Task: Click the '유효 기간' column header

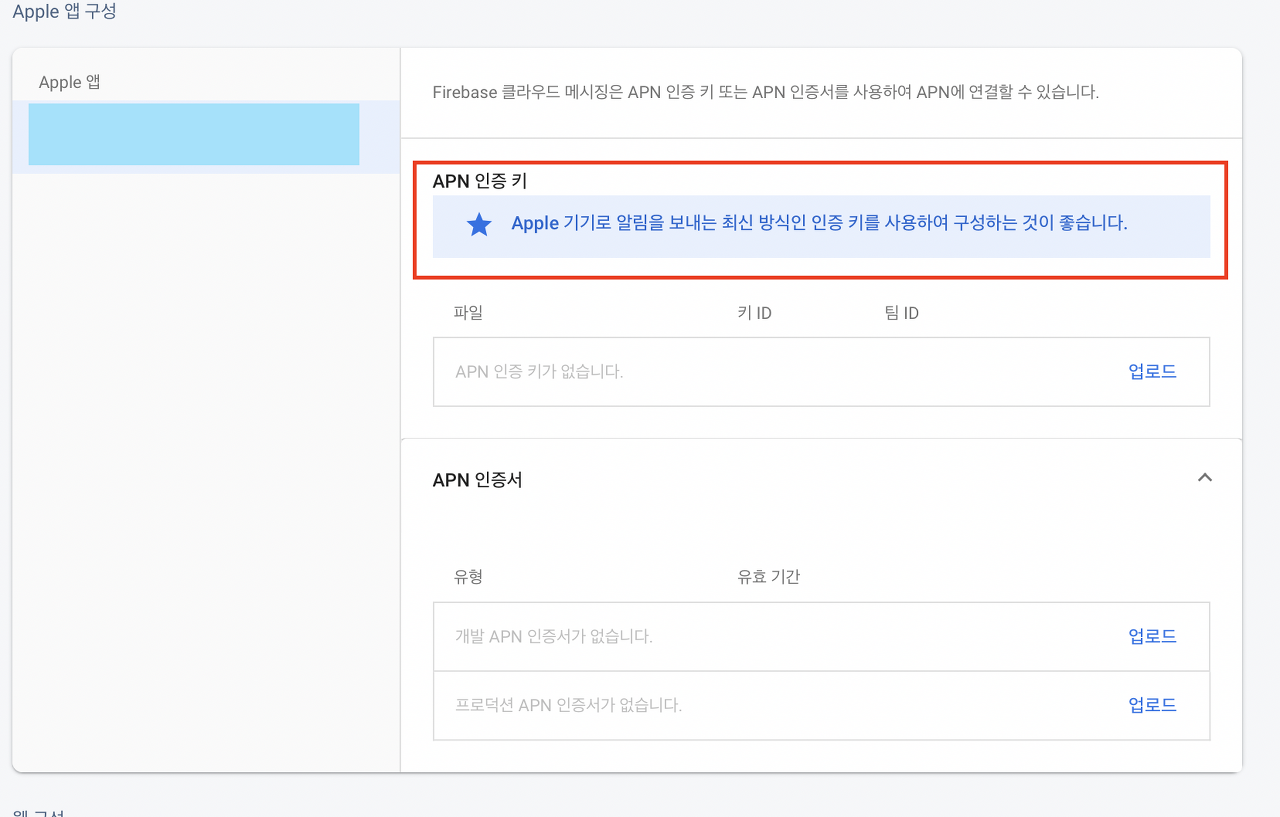Action: point(768,577)
